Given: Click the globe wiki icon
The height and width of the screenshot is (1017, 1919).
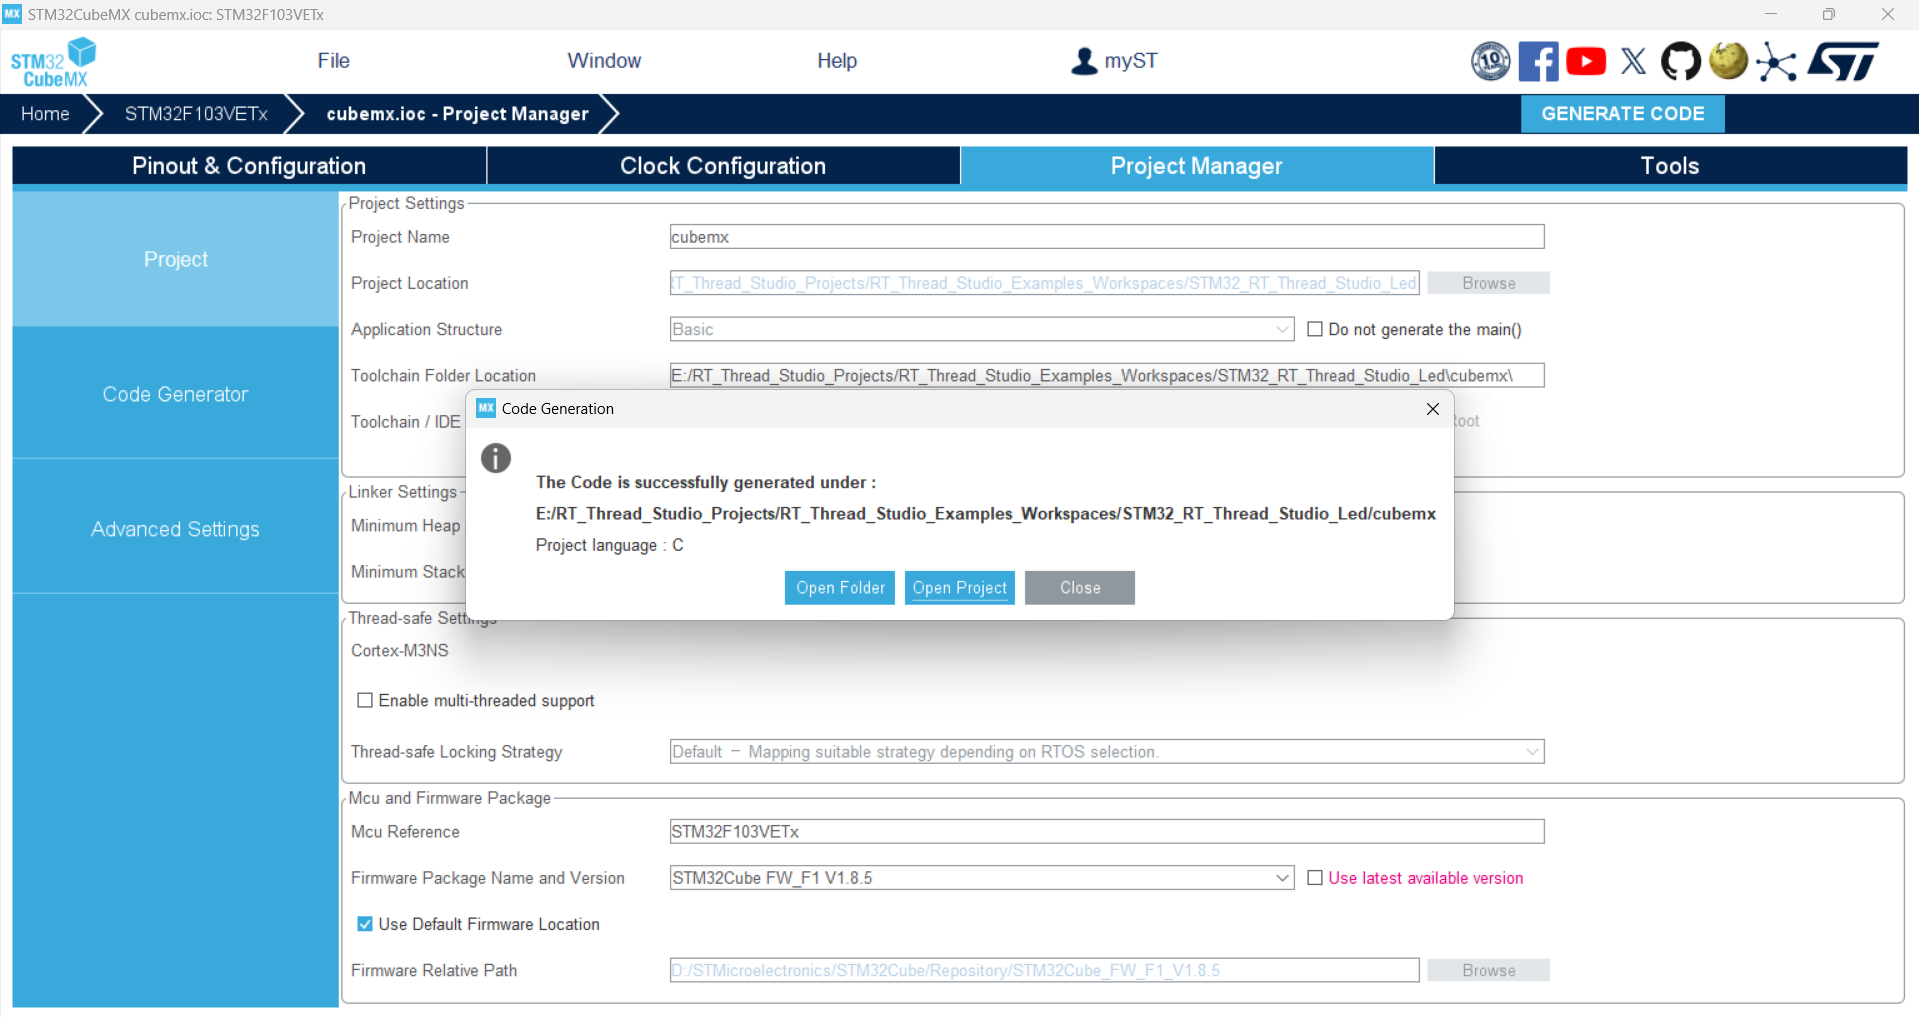Looking at the screenshot, I should pyautogui.click(x=1728, y=61).
